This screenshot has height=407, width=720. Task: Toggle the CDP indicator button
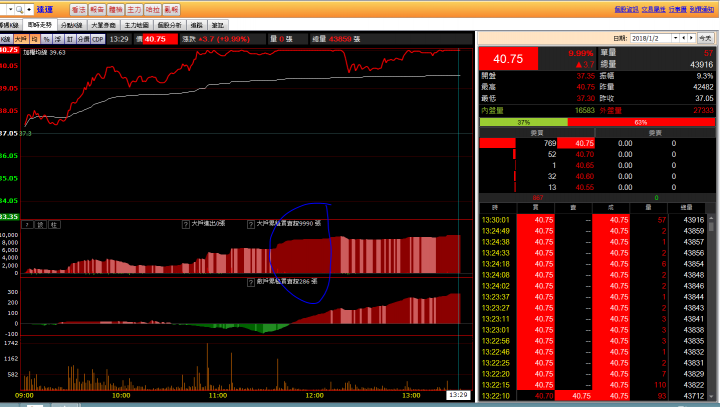(98, 39)
